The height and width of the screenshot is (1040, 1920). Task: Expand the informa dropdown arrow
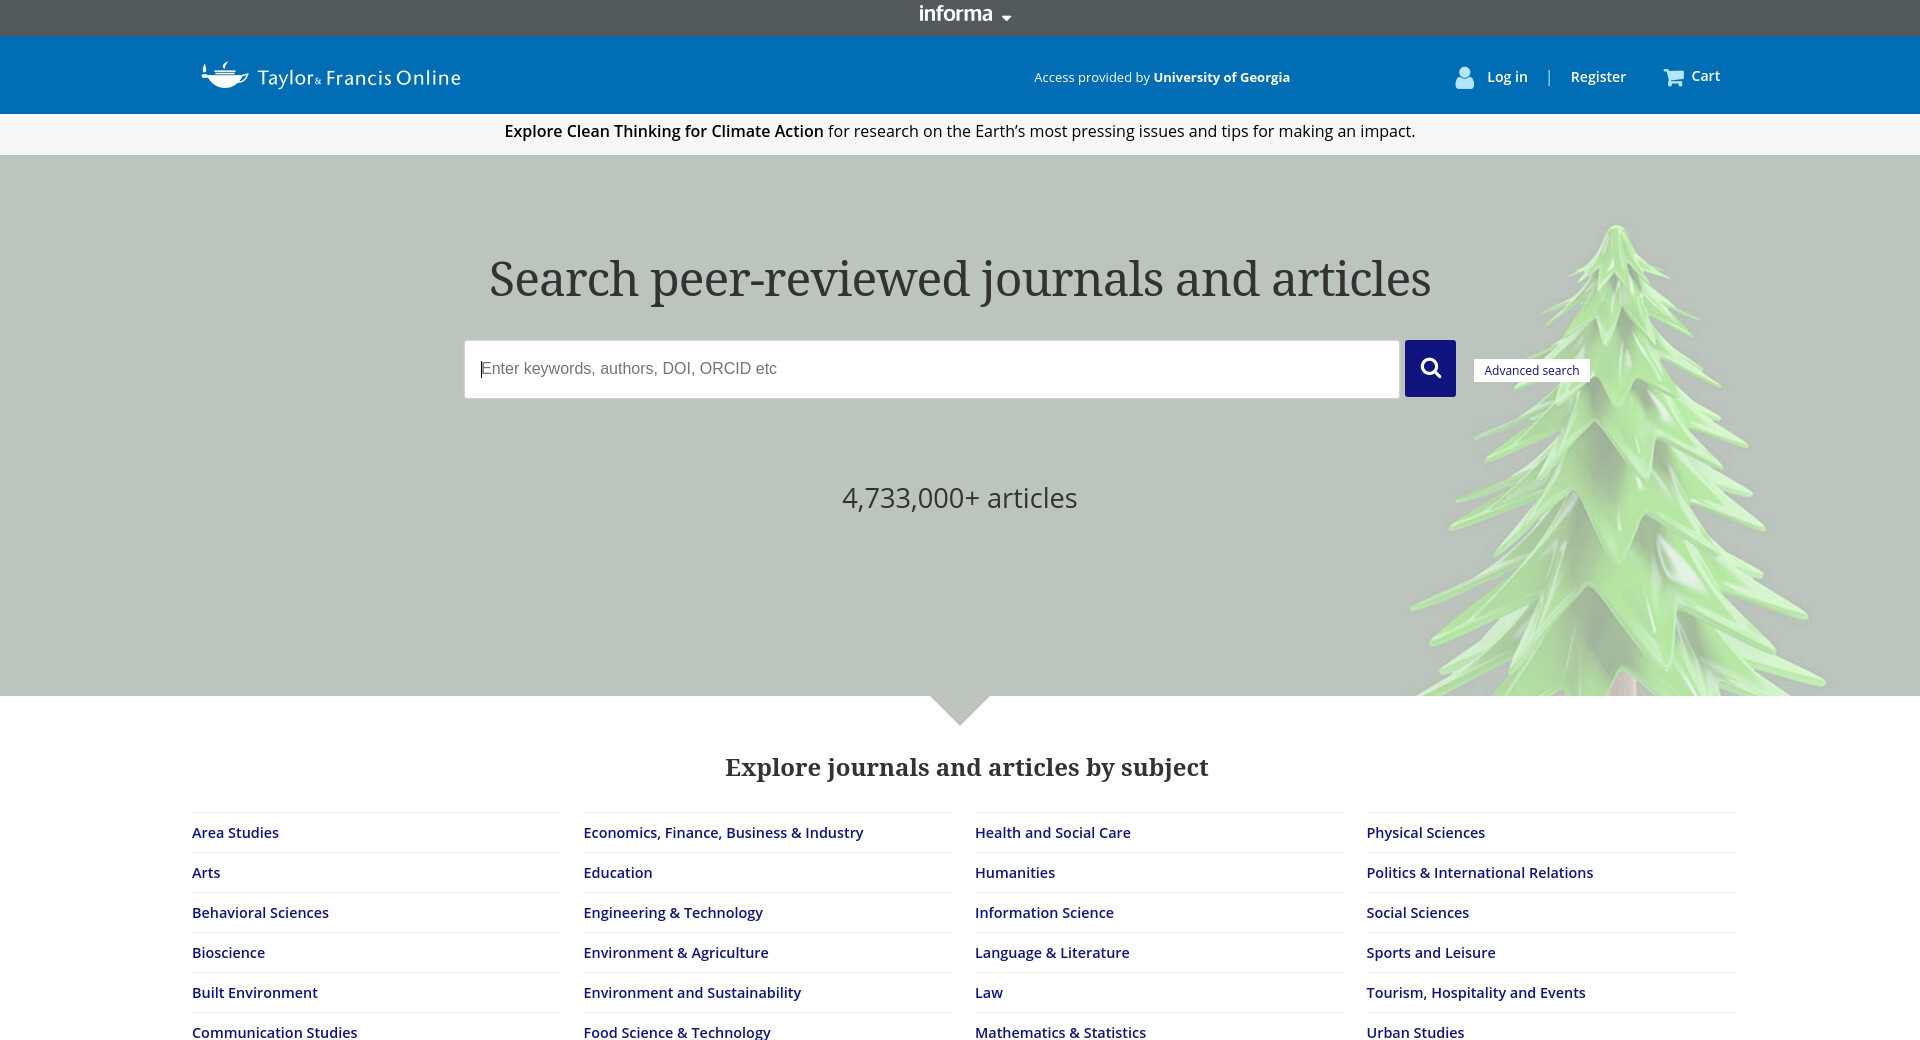pos(1006,18)
